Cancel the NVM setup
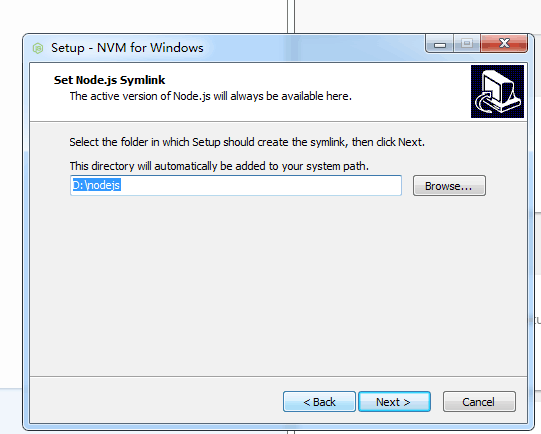 click(479, 402)
